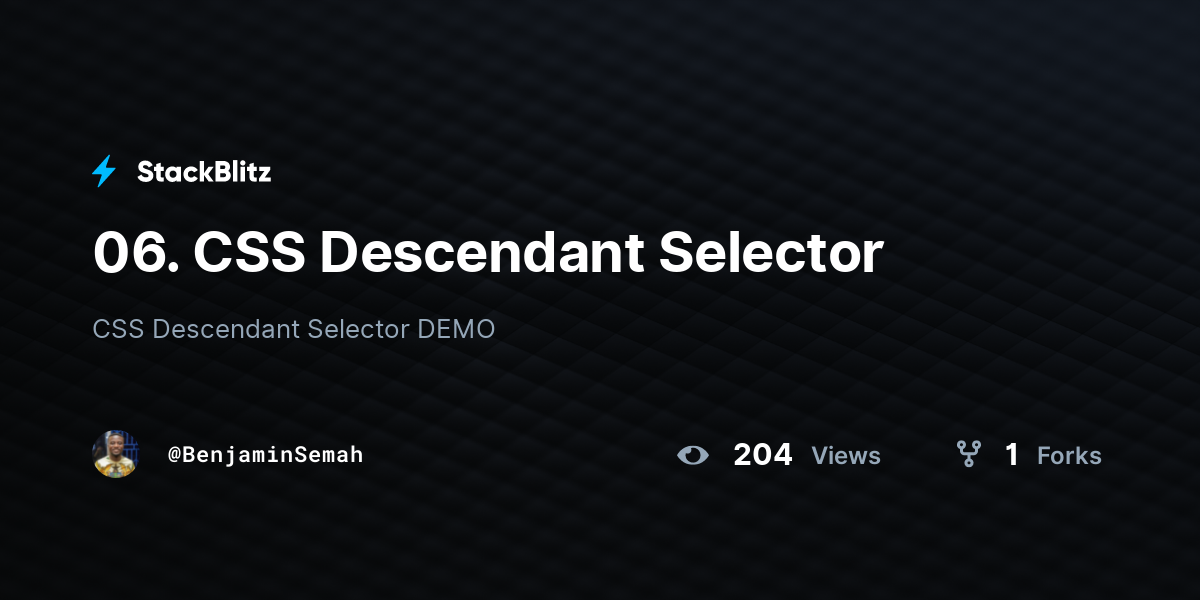Click the word CSS in the large title
The image size is (1200, 600).
point(250,252)
